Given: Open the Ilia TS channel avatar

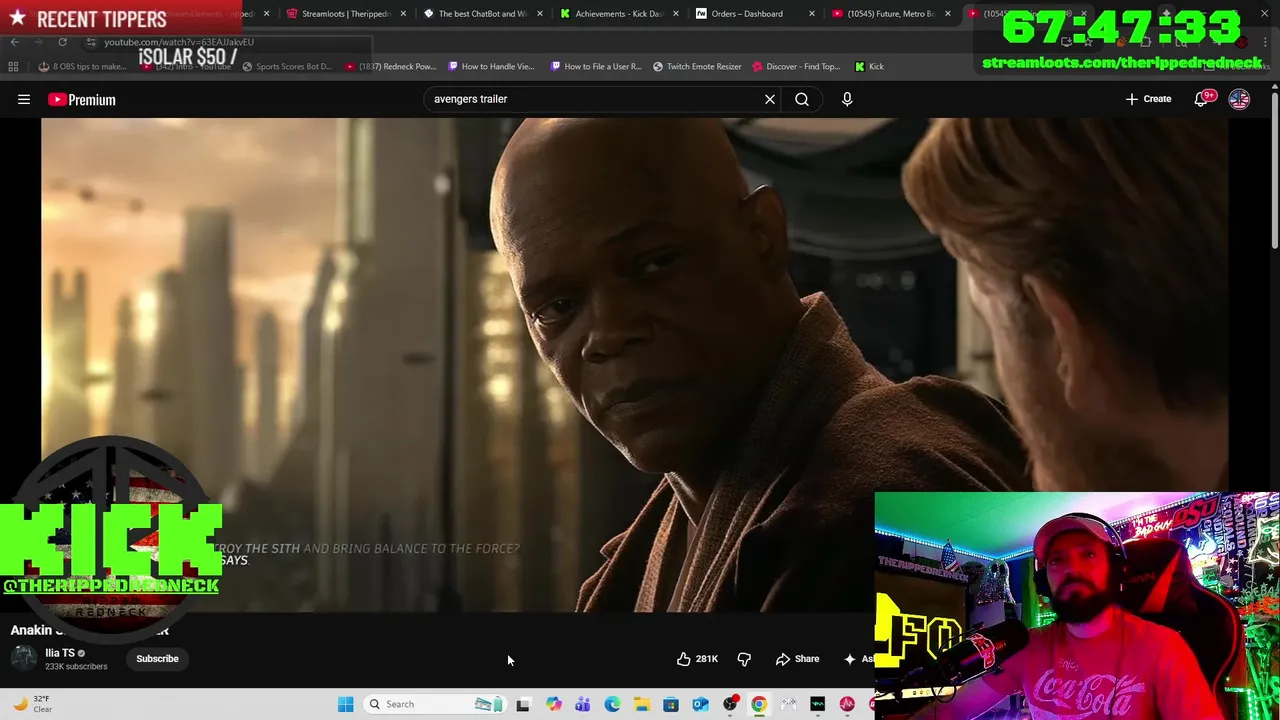Looking at the screenshot, I should coord(24,658).
